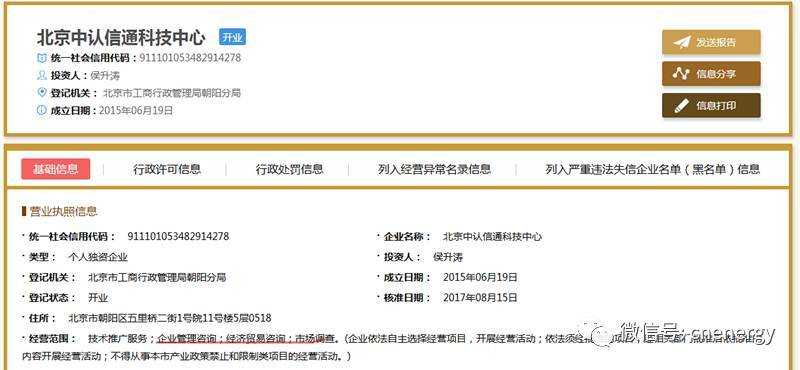Click the company title 北京中认信通科技中心

coord(121,38)
